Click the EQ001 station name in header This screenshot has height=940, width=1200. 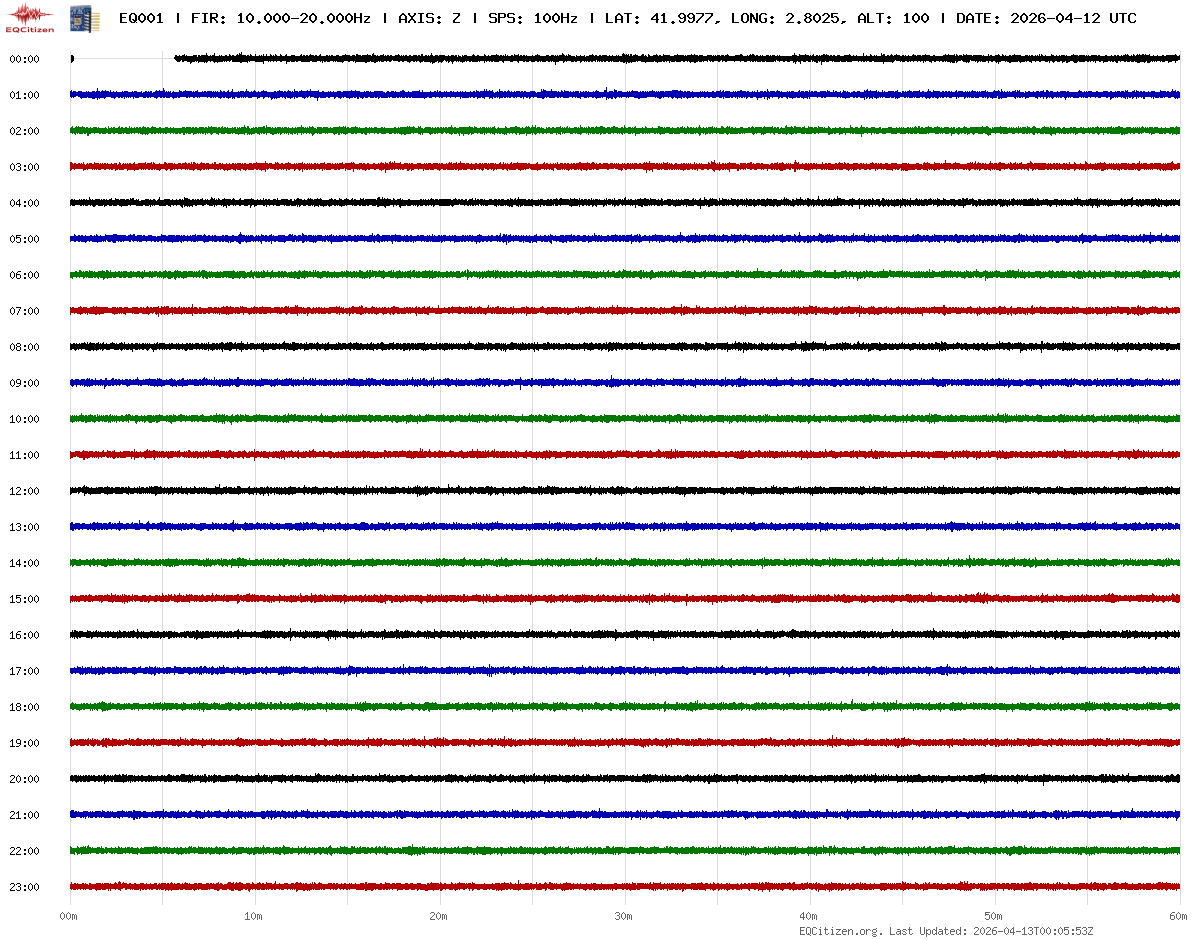pyautogui.click(x=141, y=18)
